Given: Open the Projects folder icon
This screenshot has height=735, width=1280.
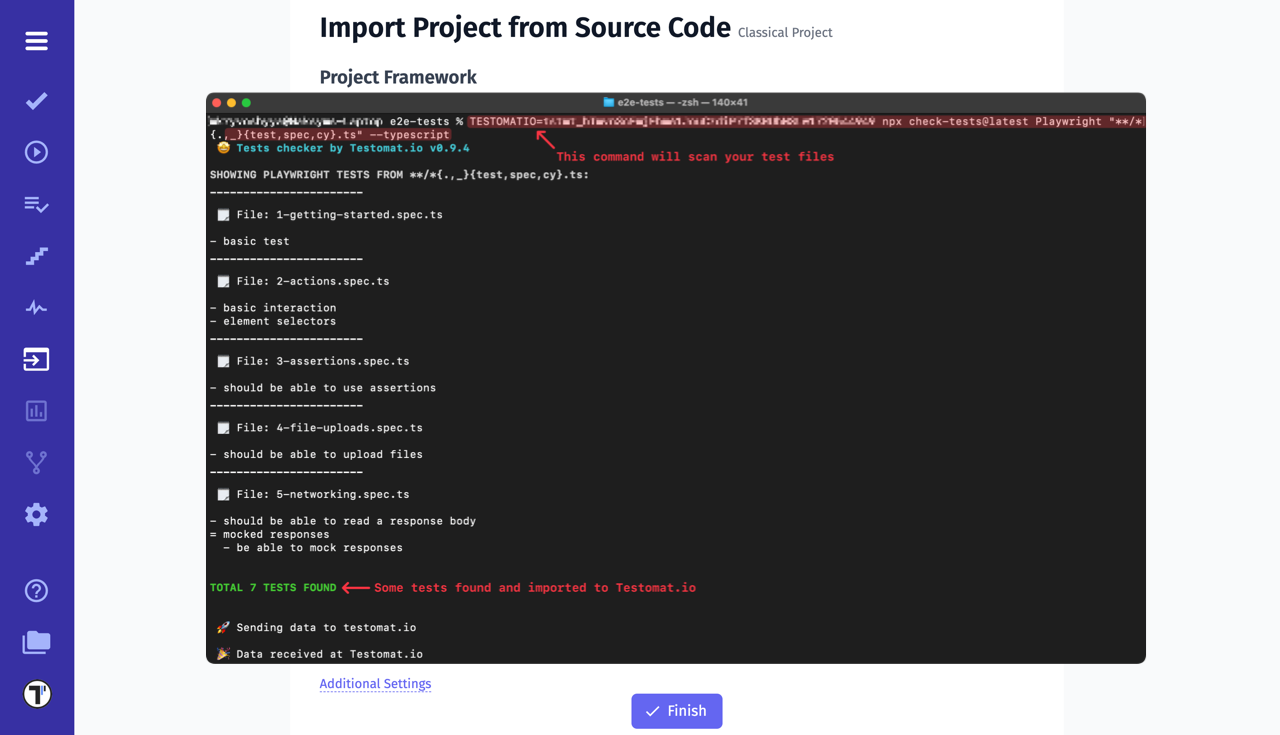Looking at the screenshot, I should [x=36, y=642].
